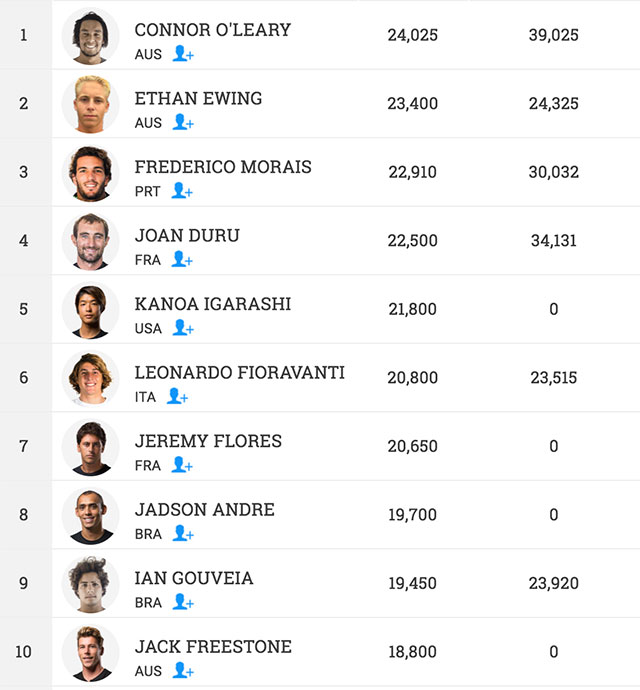Click Ethan Ewing's avatar picture
Image resolution: width=640 pixels, height=690 pixels.
tap(90, 104)
